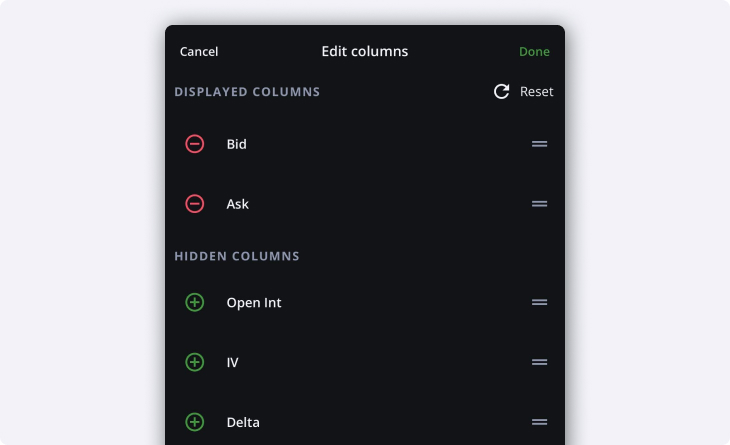
Task: Cancel editing columns
Action: point(199,52)
